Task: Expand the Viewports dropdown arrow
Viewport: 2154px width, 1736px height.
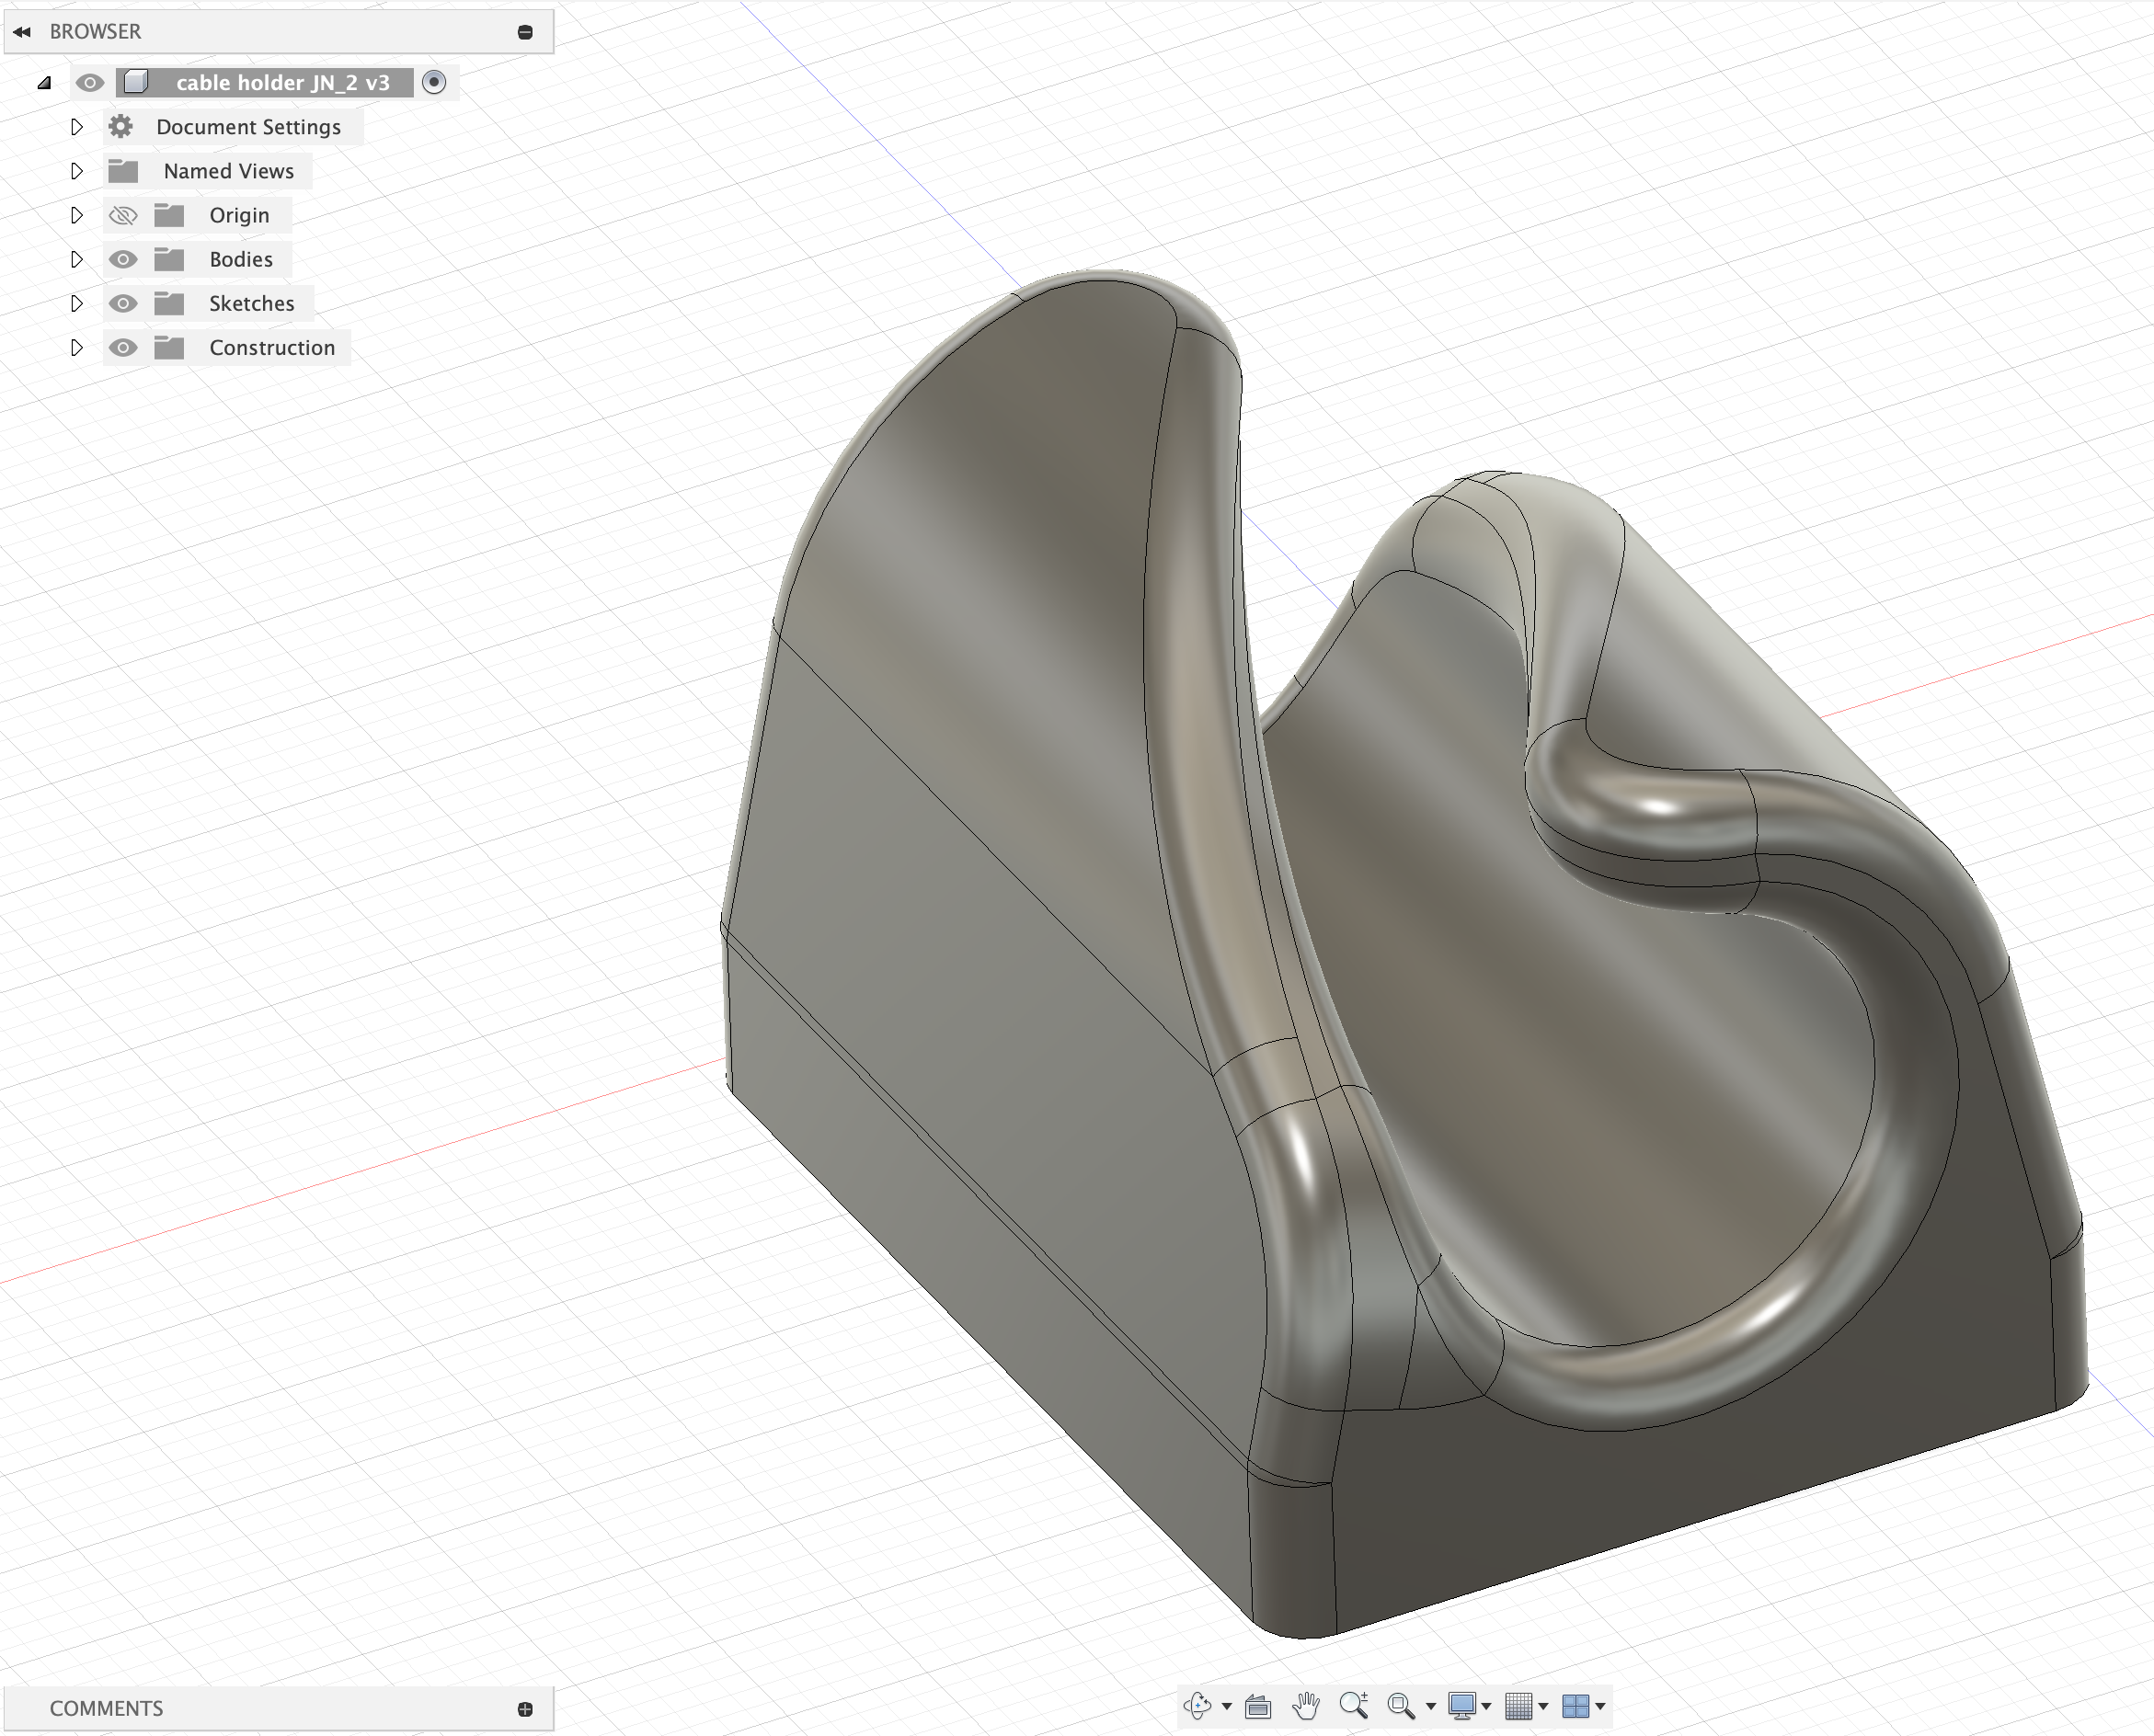Action: click(1600, 1707)
